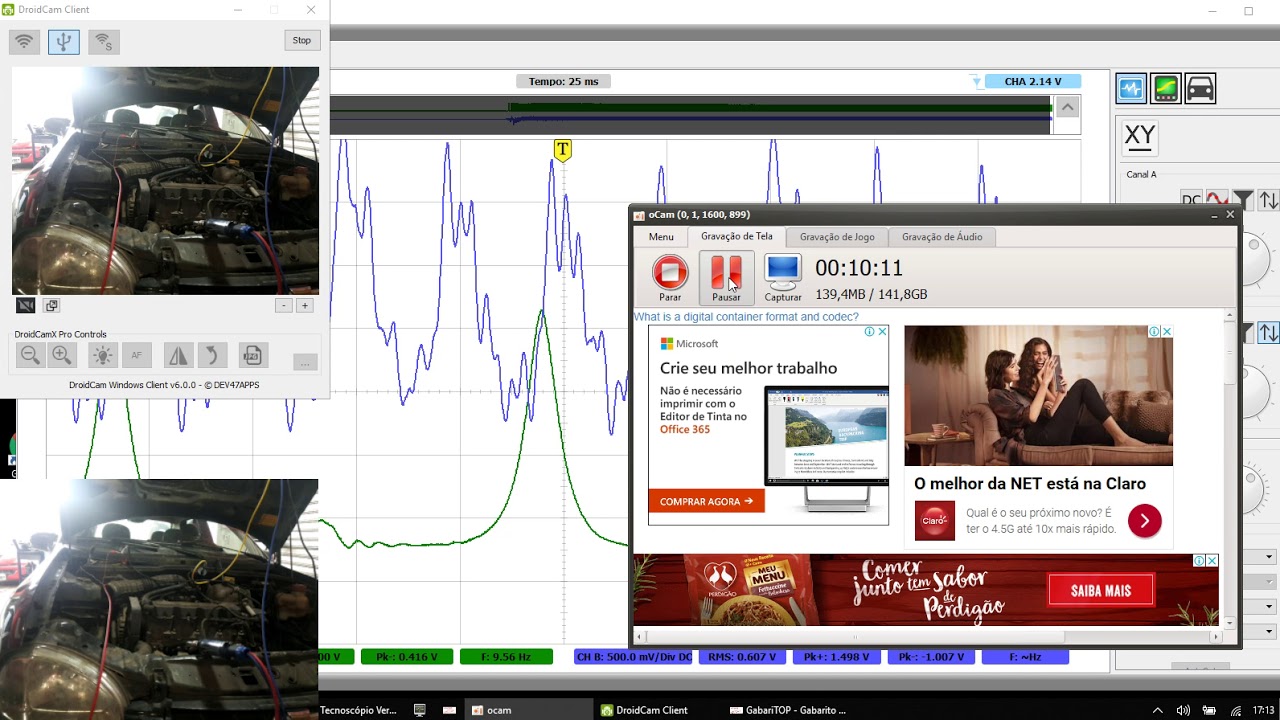Screen dimensions: 1280x720
Task: Trigger autofocus AF button in DroidCam
Action: (136, 355)
